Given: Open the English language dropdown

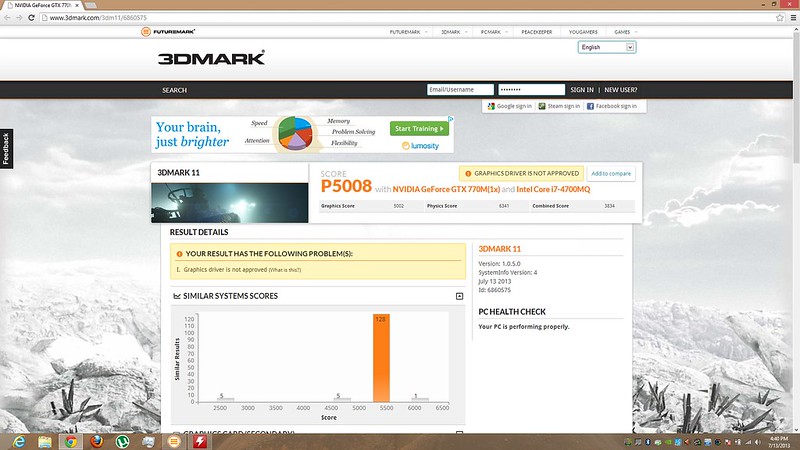Looking at the screenshot, I should tap(607, 47).
